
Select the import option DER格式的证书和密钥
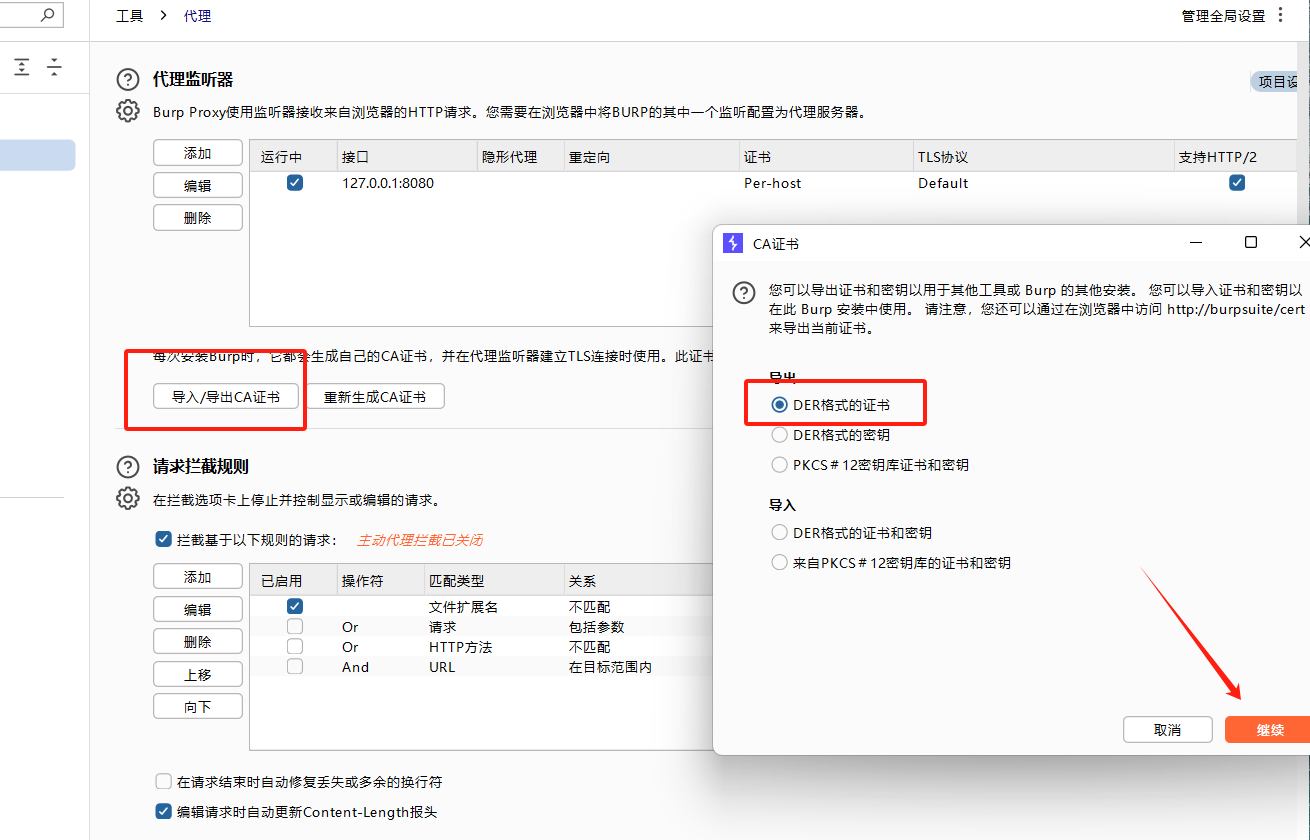(x=780, y=533)
